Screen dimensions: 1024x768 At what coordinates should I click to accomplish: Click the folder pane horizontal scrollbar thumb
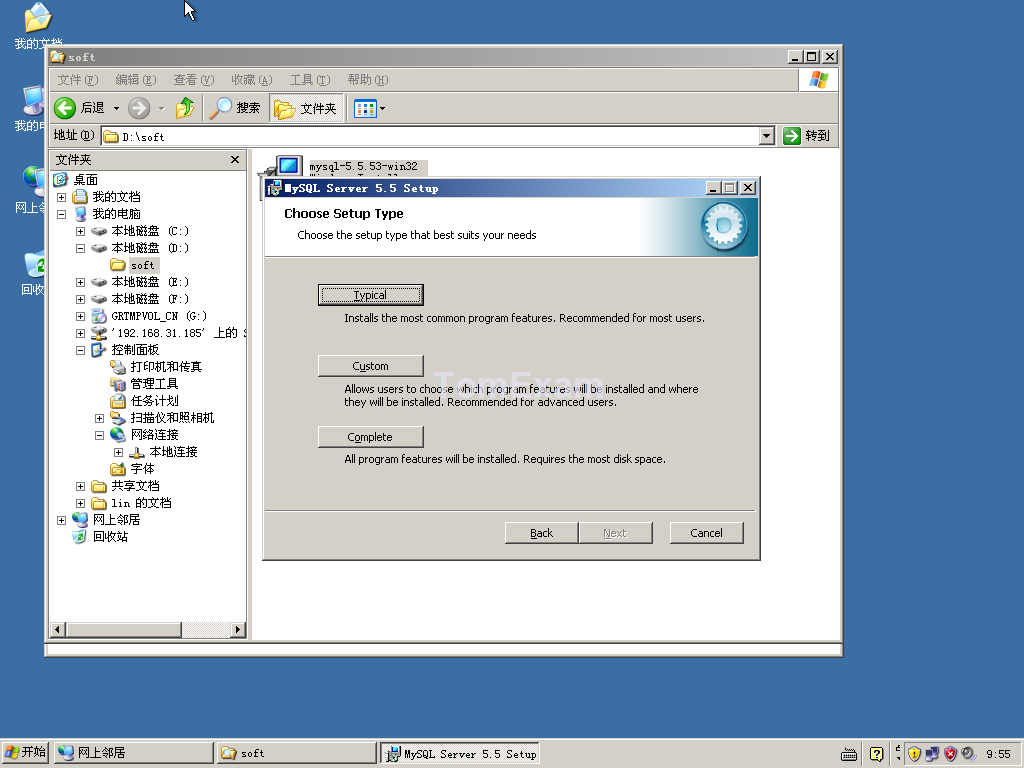point(123,630)
